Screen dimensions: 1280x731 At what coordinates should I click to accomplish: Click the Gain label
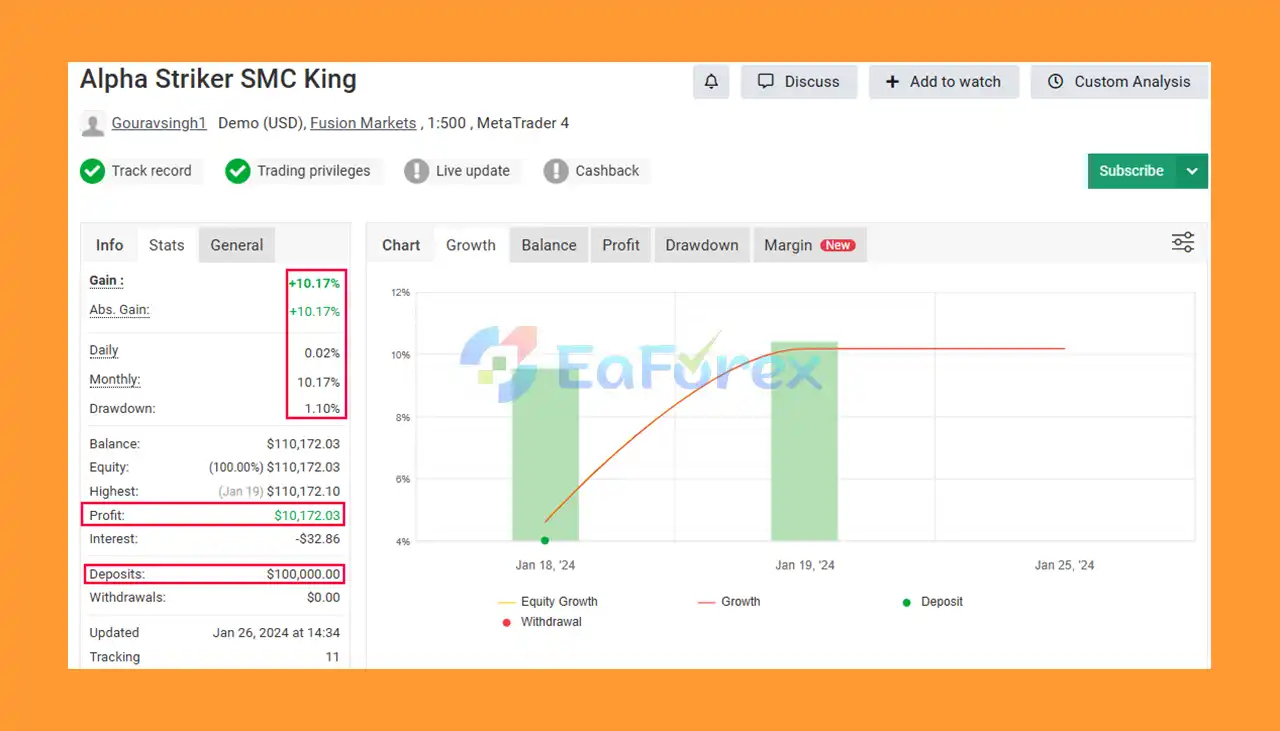pos(107,281)
